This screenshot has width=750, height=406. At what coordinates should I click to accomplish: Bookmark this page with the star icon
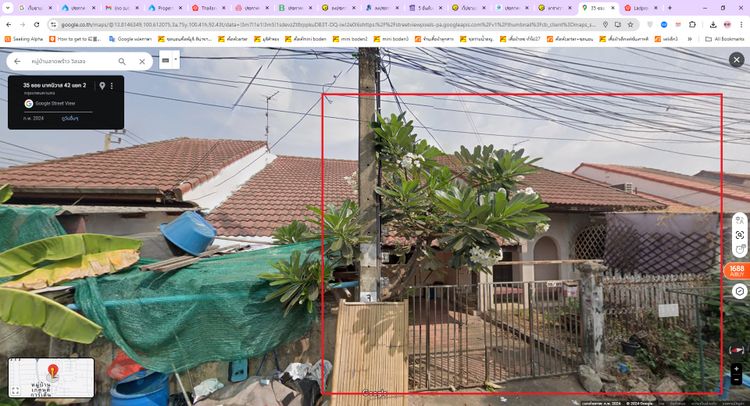tap(631, 24)
